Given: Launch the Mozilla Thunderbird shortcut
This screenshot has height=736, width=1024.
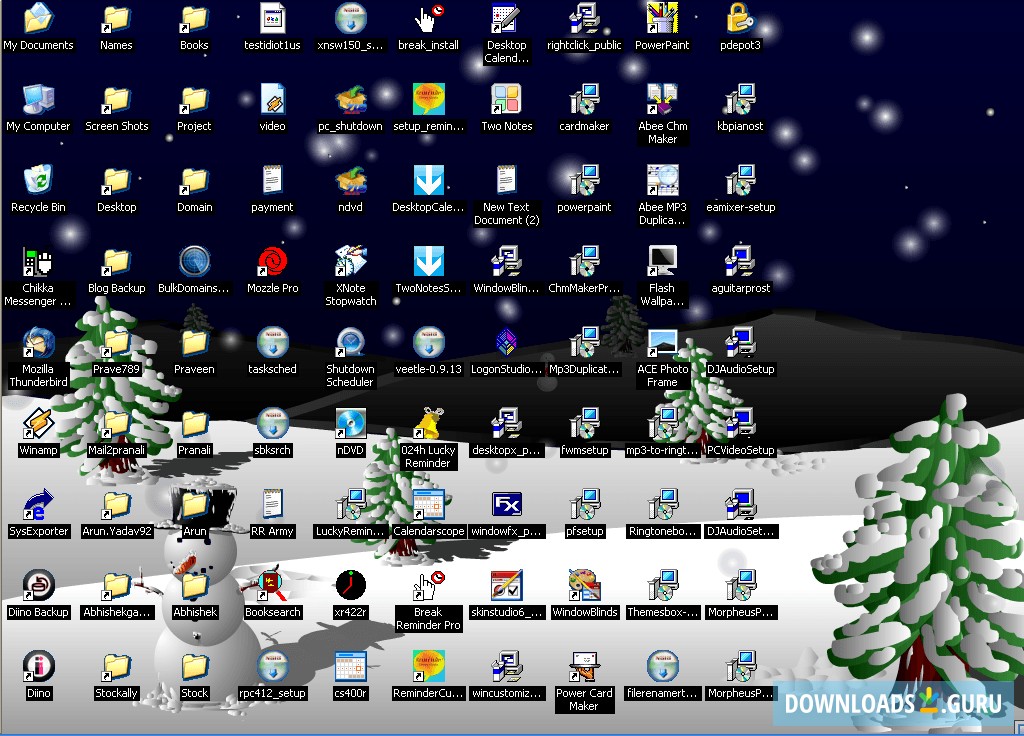Looking at the screenshot, I should coord(38,342).
